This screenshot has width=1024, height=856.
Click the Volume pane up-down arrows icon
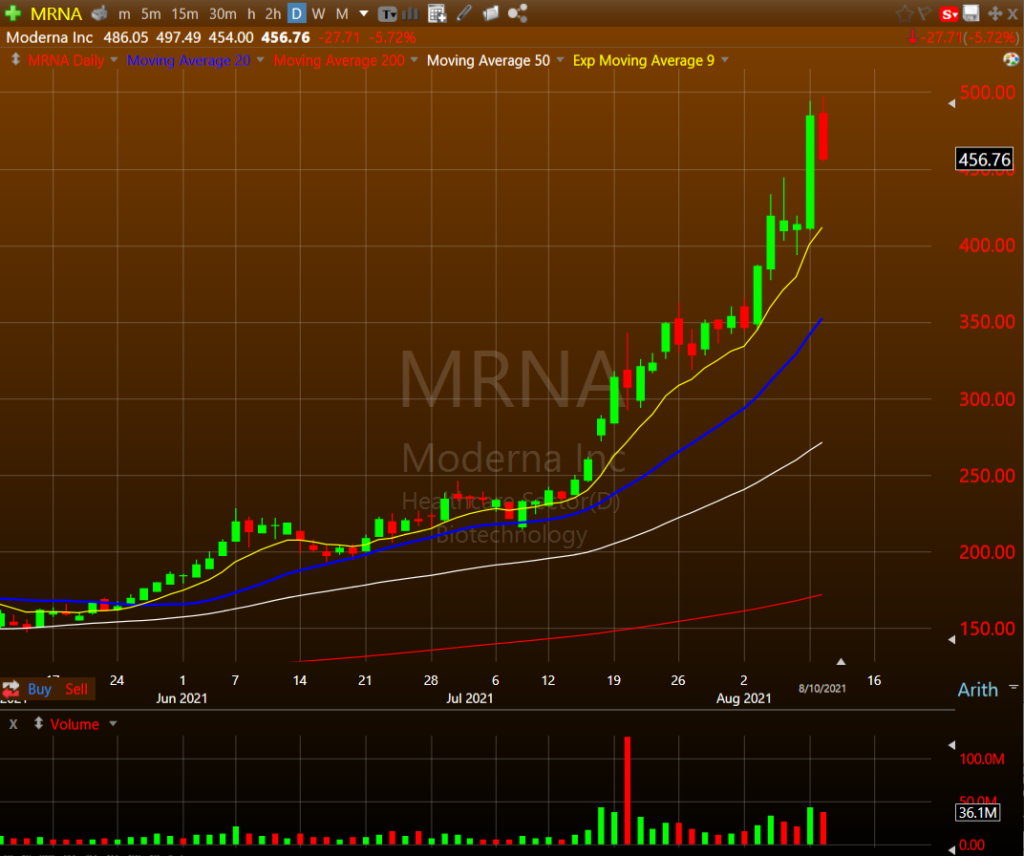[x=39, y=723]
